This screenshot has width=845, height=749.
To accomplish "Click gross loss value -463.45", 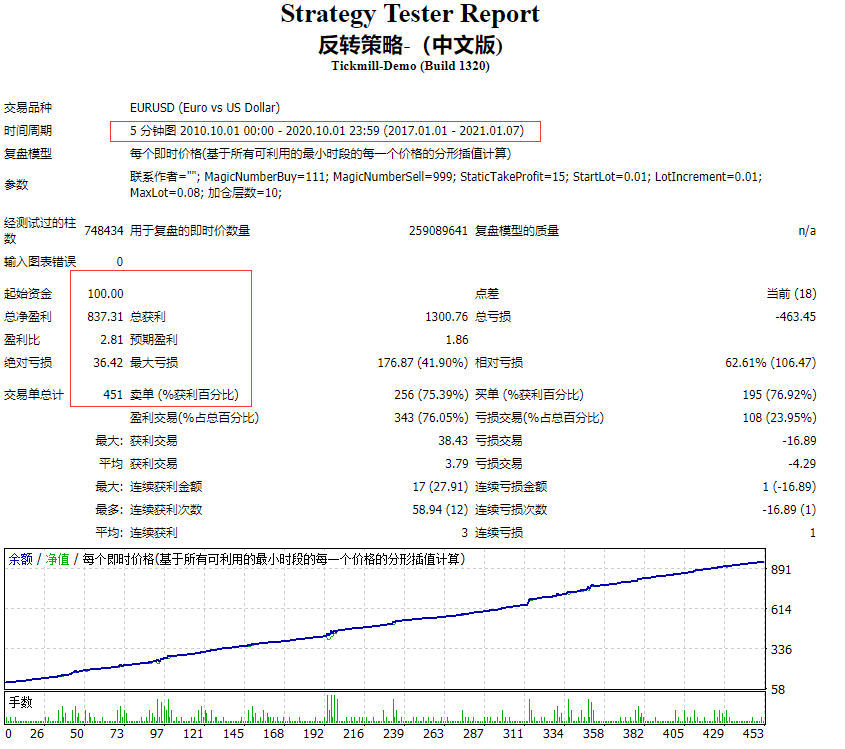I will (x=795, y=317).
